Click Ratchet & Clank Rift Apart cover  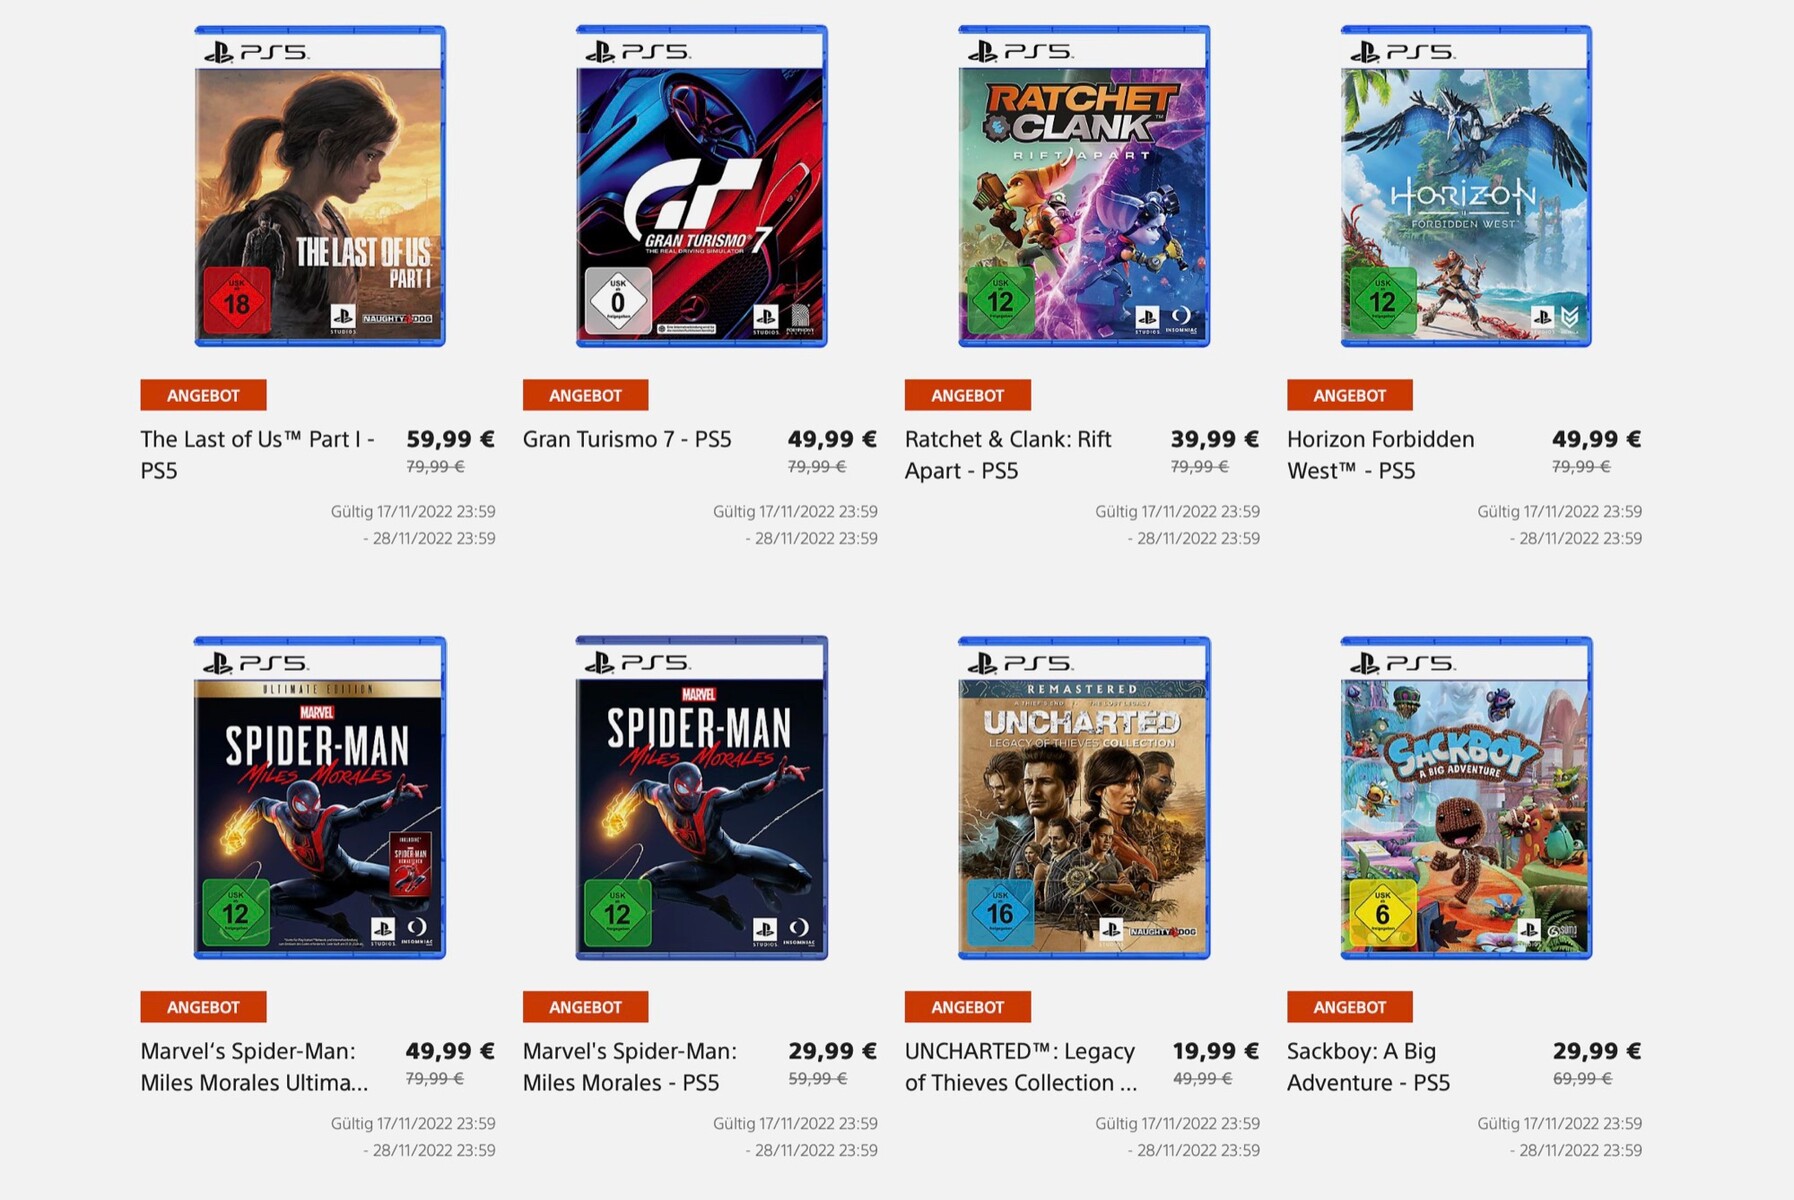point(1084,187)
